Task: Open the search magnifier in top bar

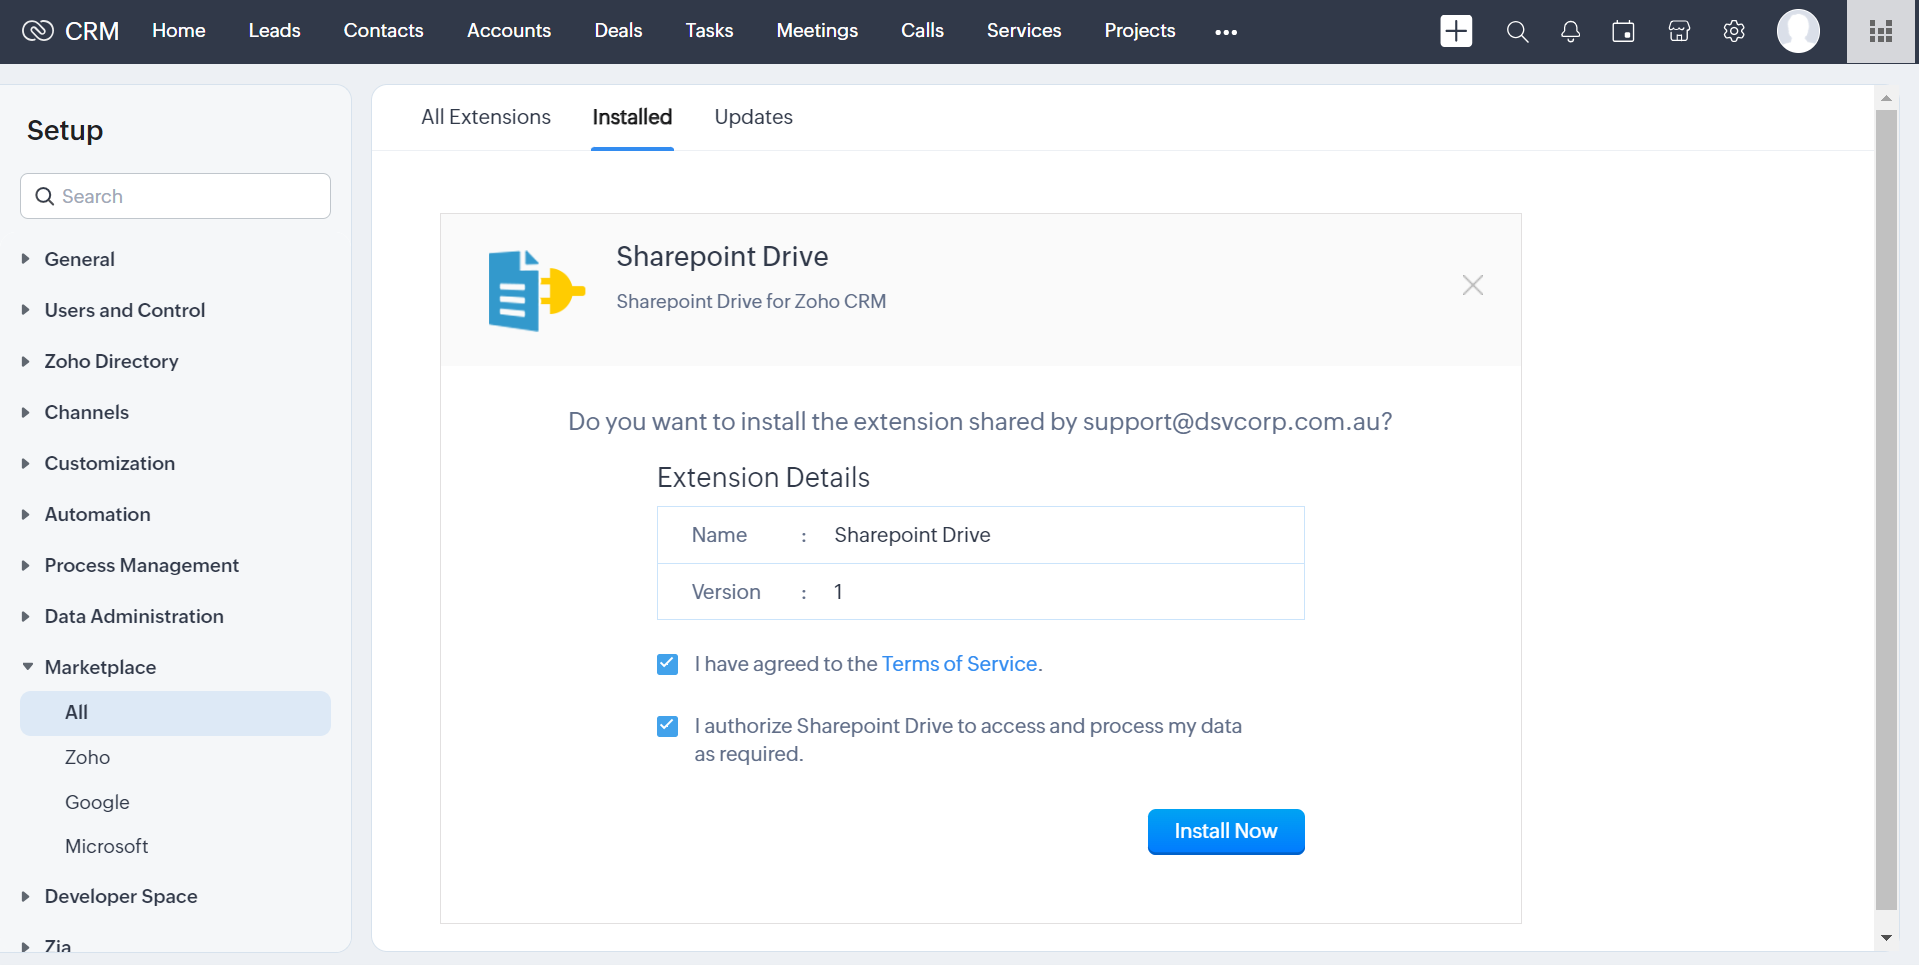Action: click(x=1517, y=32)
